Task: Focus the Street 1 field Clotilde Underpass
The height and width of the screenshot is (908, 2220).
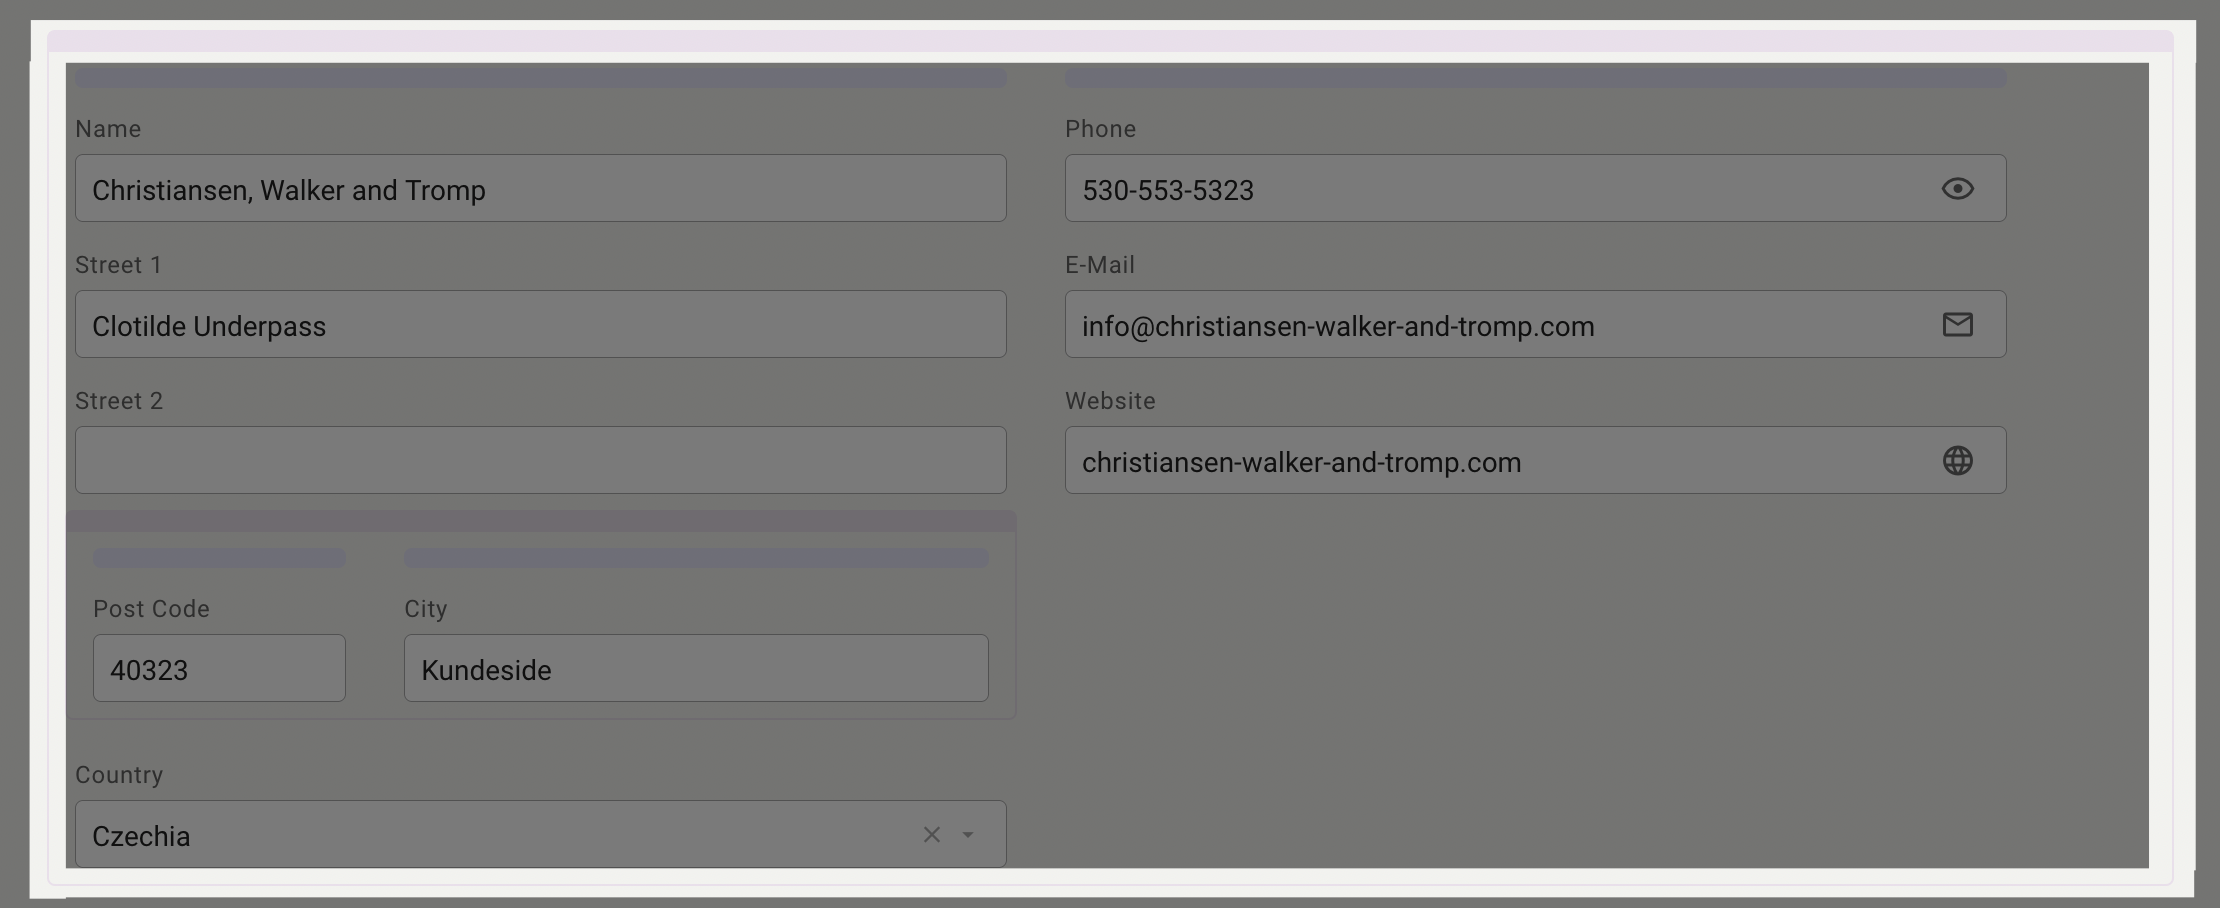Action: (x=540, y=325)
